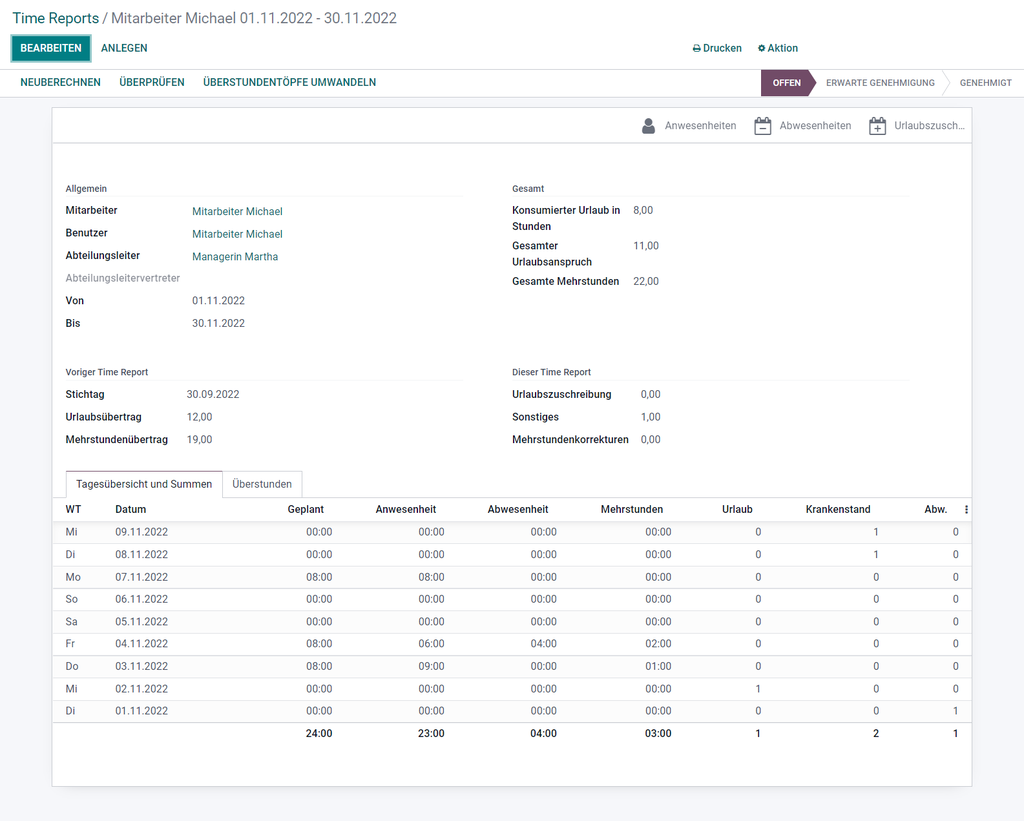Open the Urlaubszusch... smart button
The image size is (1024, 821).
[916, 125]
